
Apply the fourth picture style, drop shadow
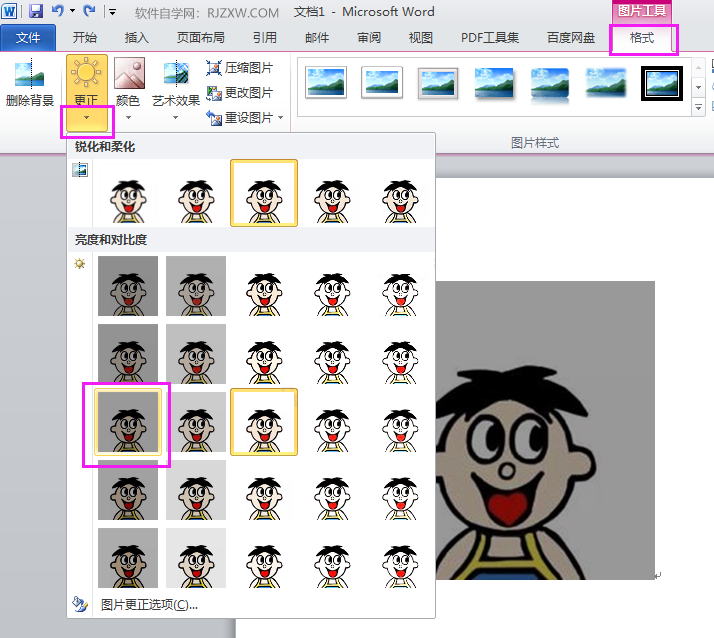pyautogui.click(x=494, y=82)
